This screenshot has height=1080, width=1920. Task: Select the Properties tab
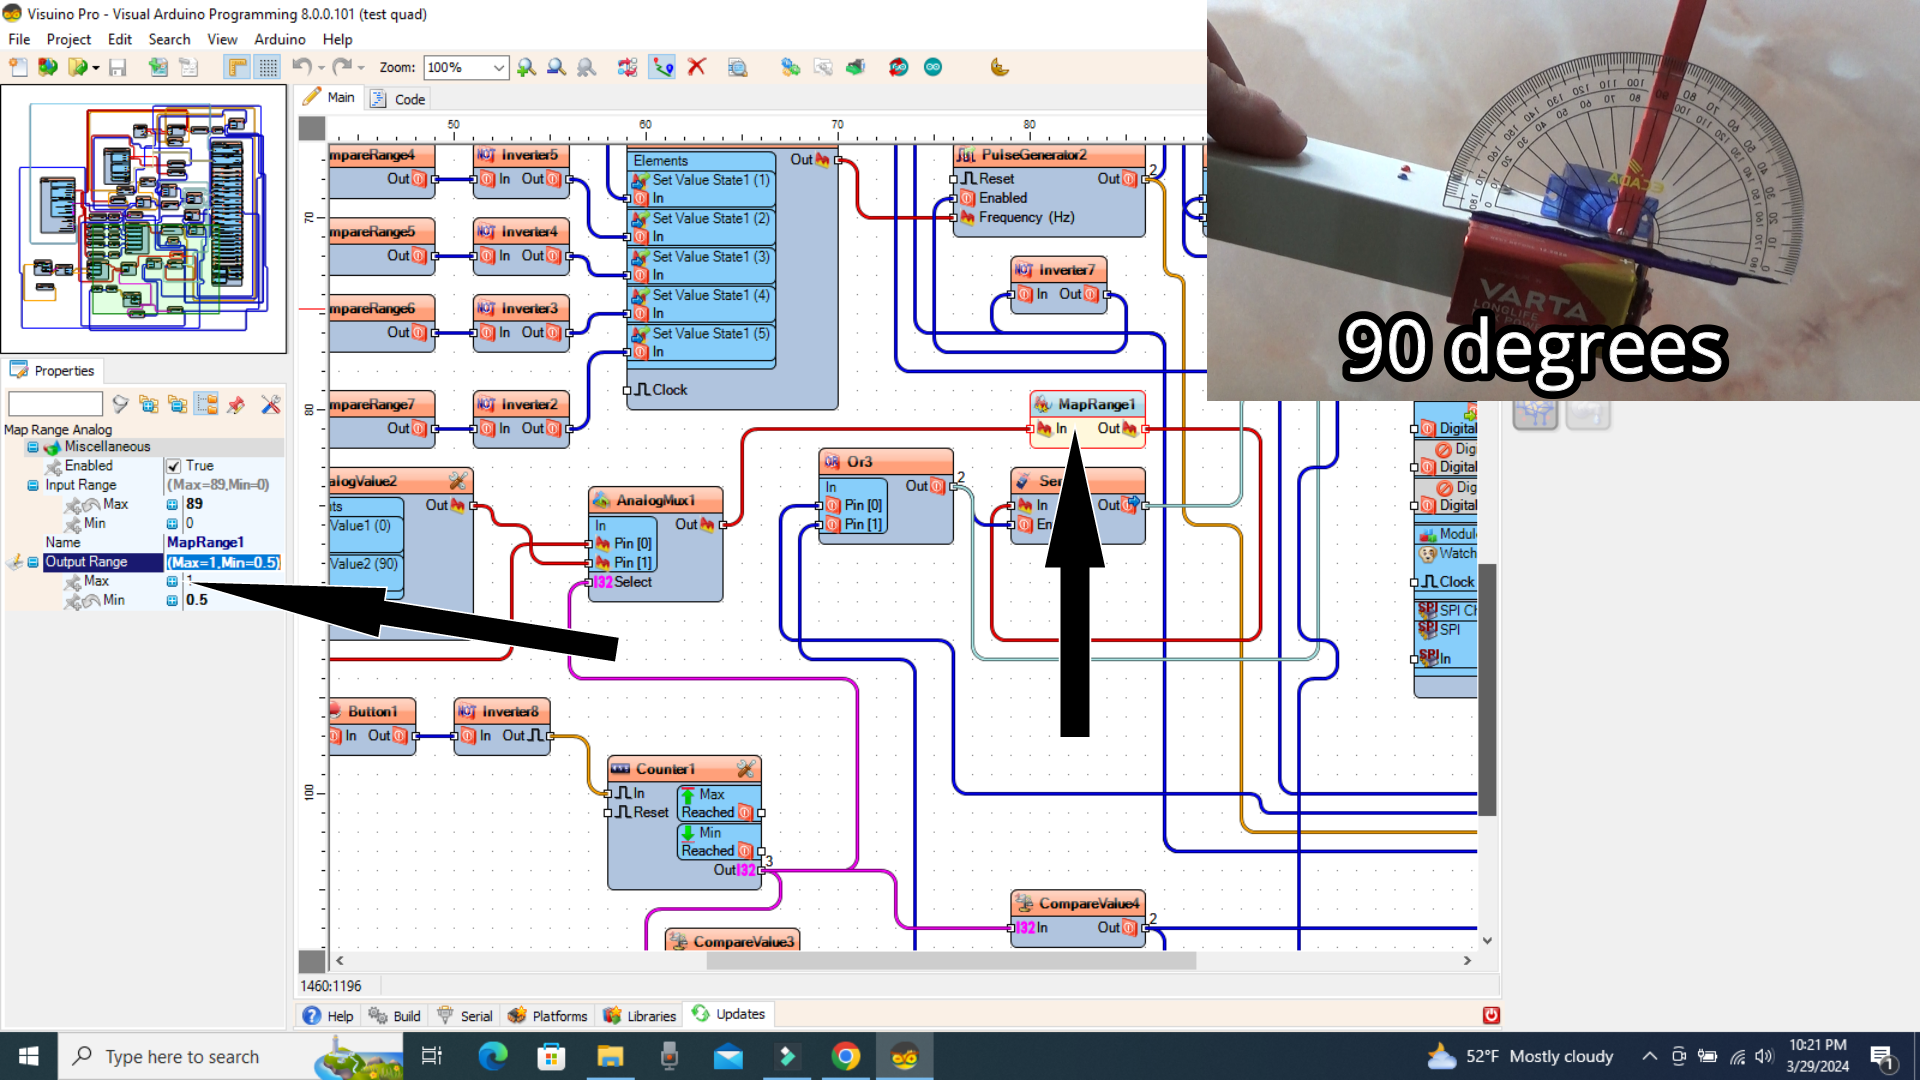coord(52,370)
